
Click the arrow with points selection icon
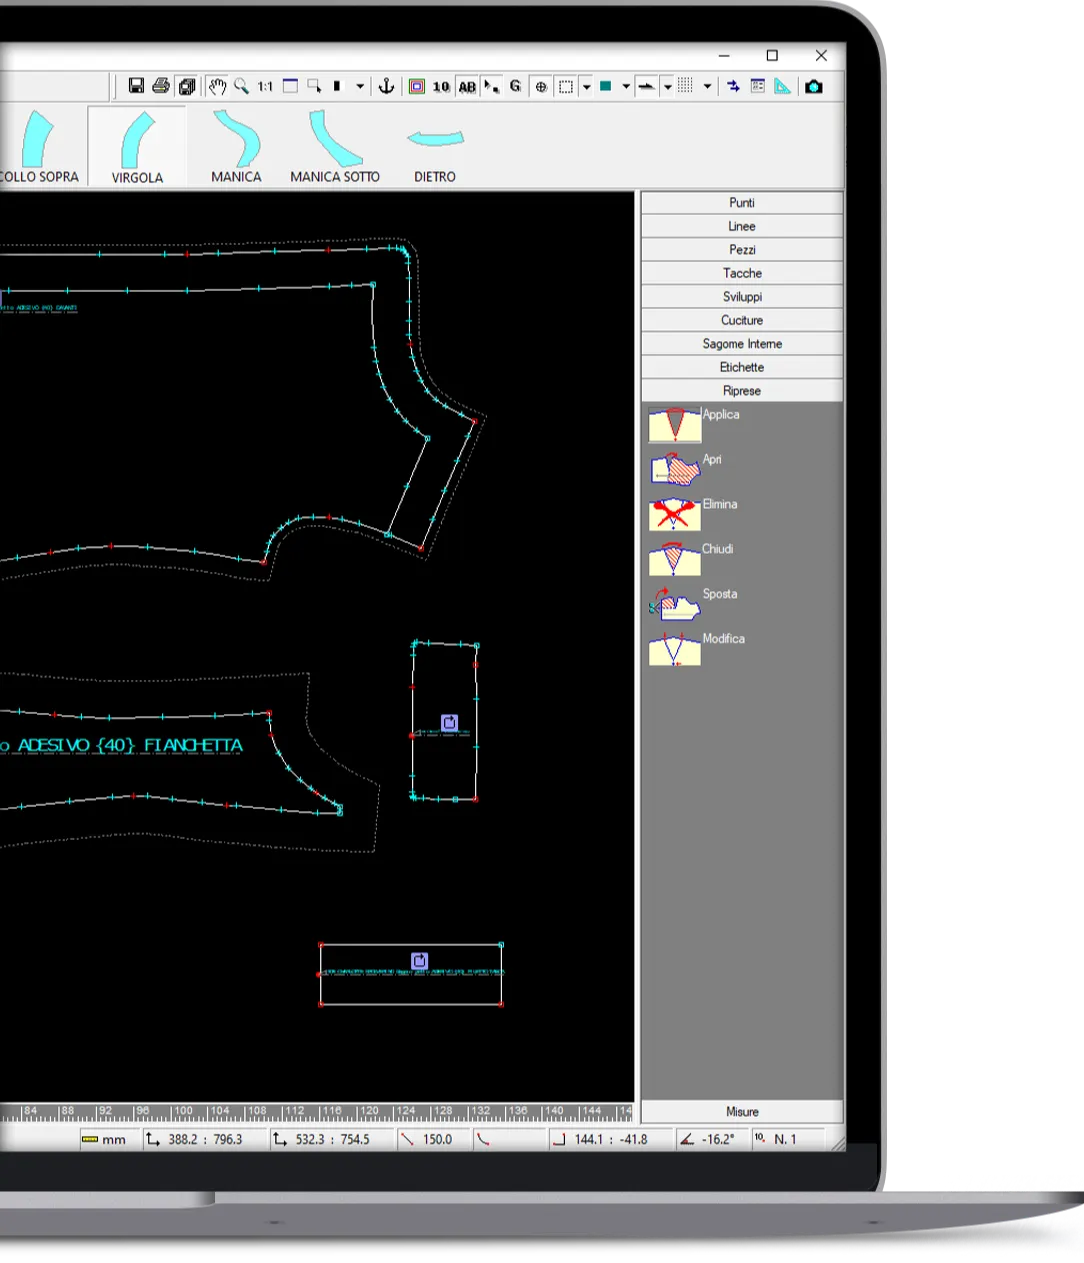491,86
